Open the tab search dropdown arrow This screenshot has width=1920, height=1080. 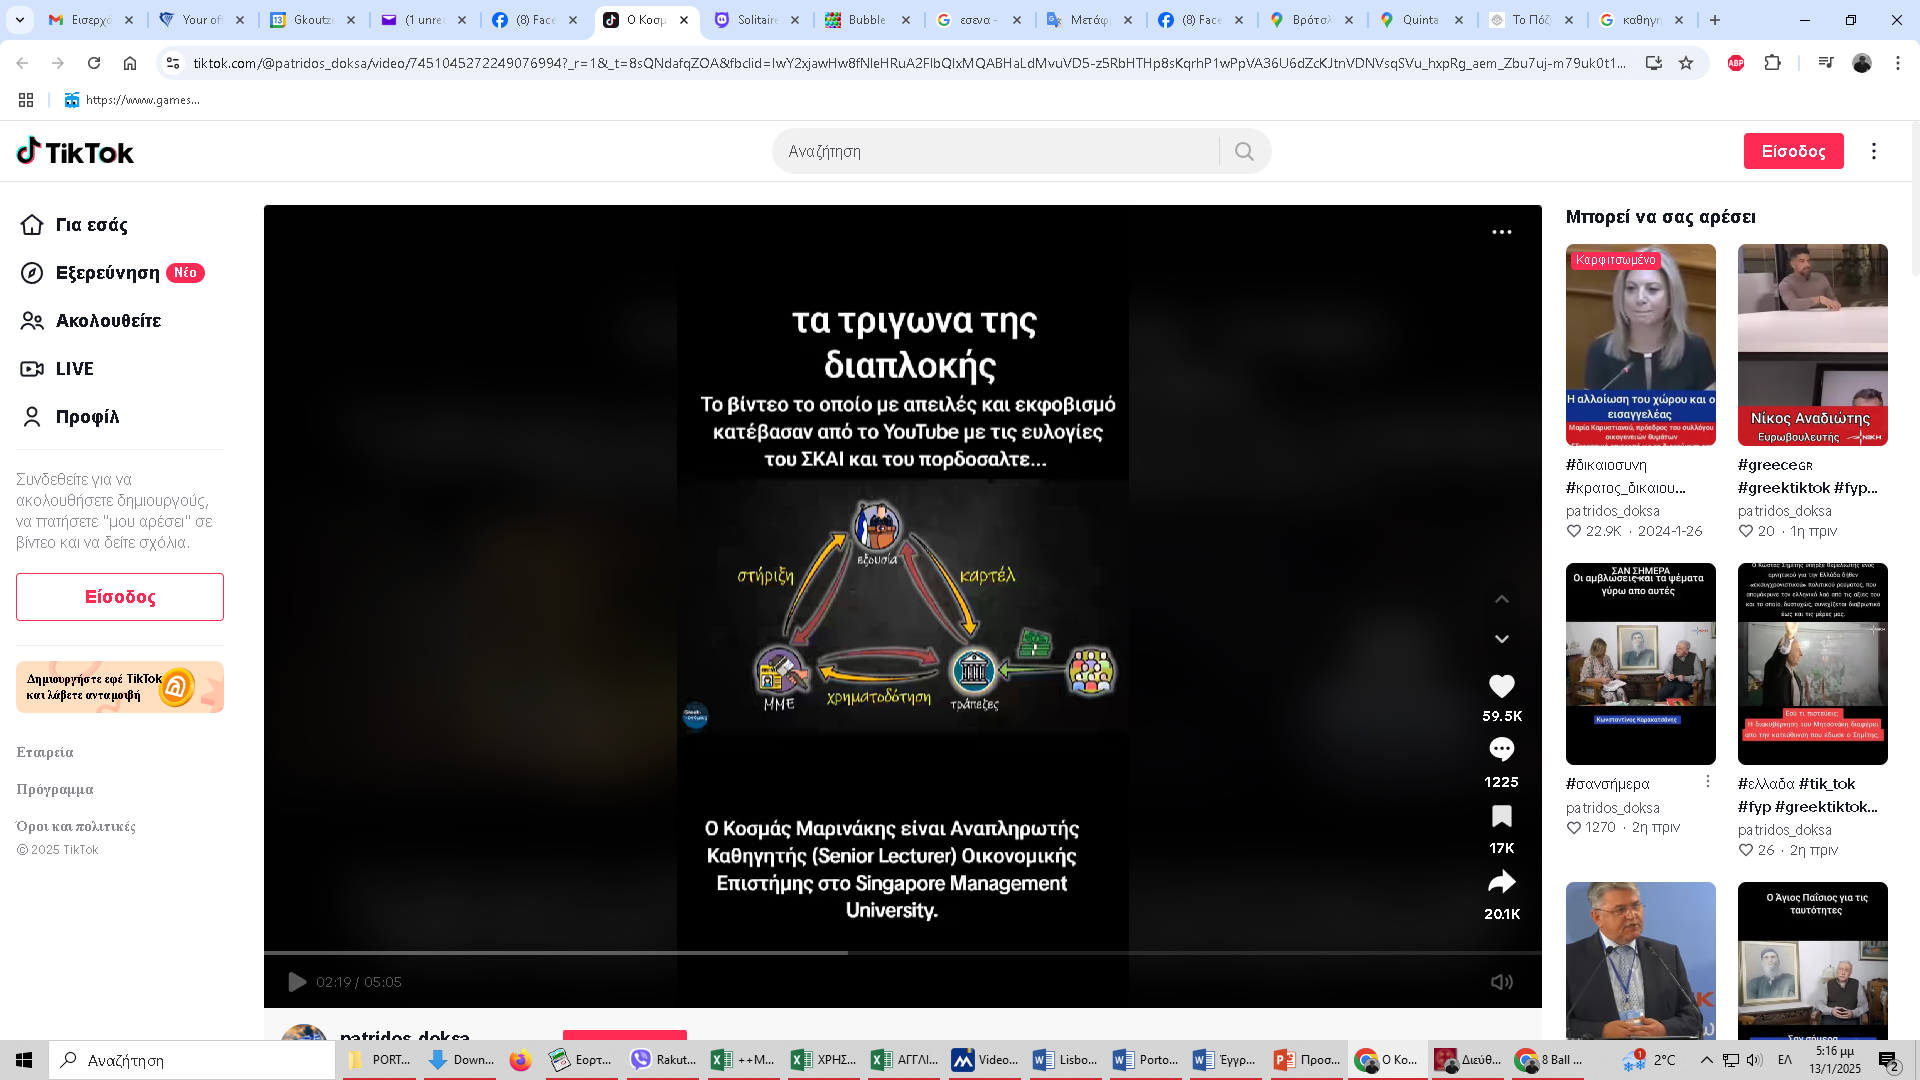(20, 20)
